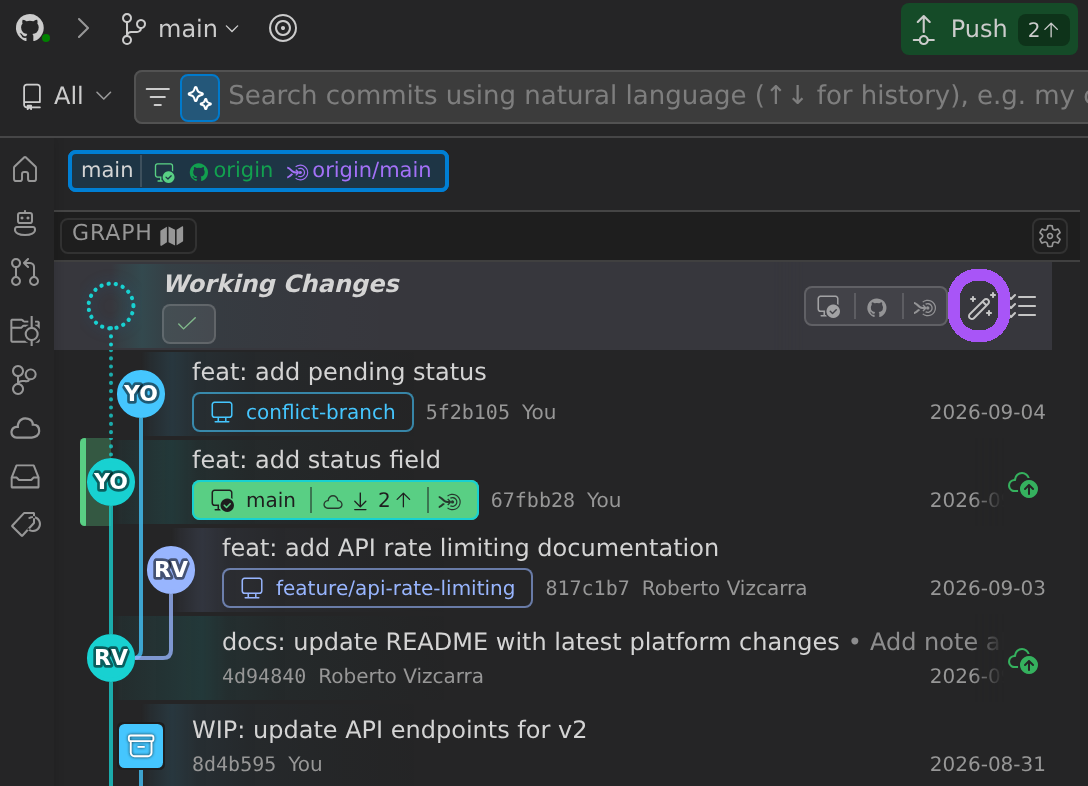Click local checked-out icon in branch header
Screen dimensions: 1088x786
164,171
